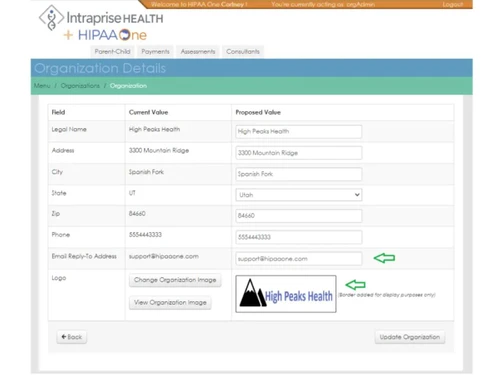Click the Phone field label
This screenshot has height=375, width=500.
pos(61,235)
